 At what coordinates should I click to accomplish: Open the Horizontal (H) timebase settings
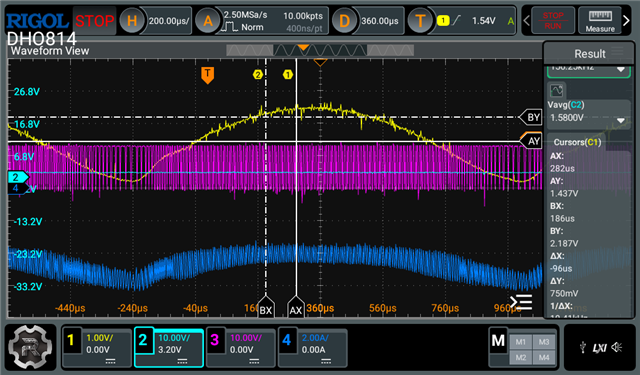click(132, 20)
